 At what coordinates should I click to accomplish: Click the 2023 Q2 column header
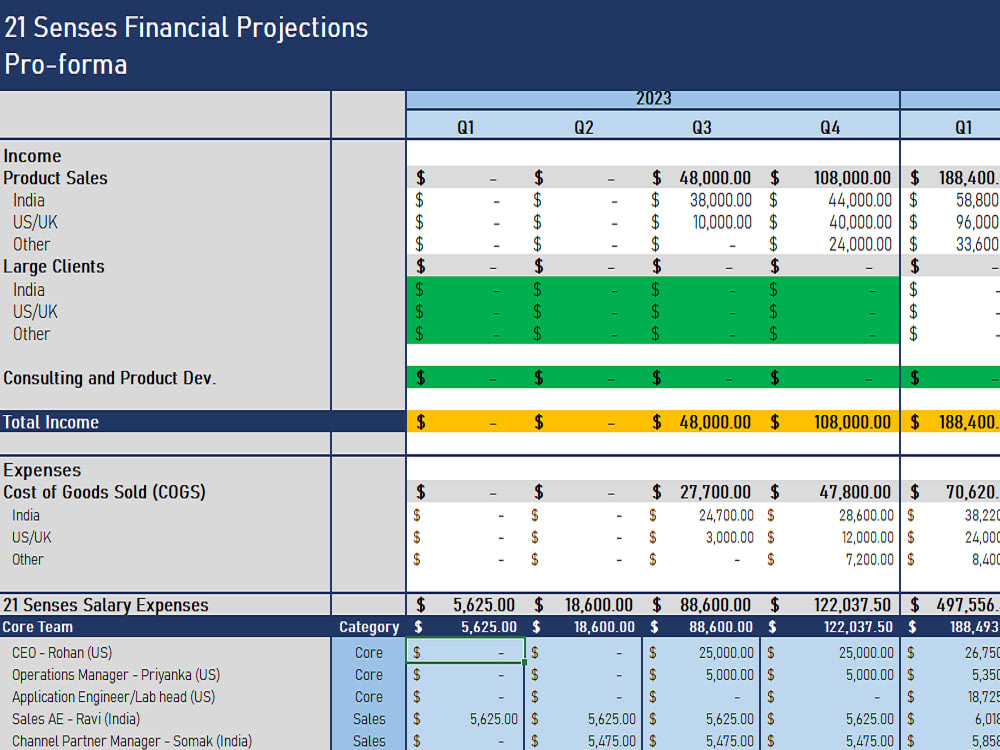tap(584, 128)
